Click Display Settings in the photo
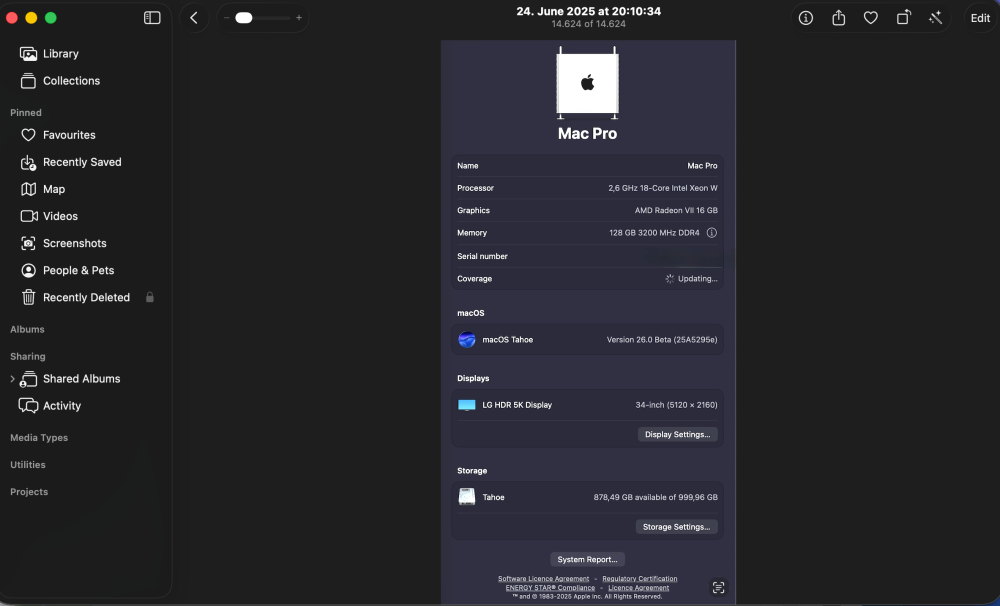The image size is (1000, 606). pos(677,434)
